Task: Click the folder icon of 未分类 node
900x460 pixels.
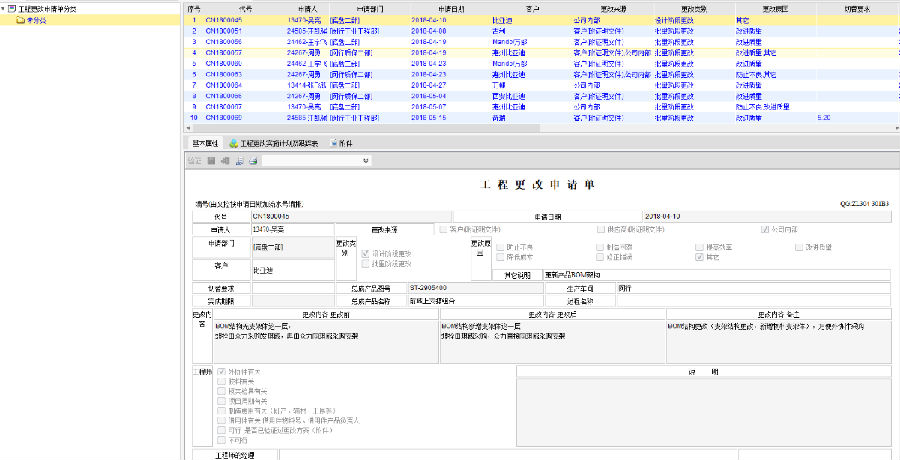Action: [x=20, y=19]
